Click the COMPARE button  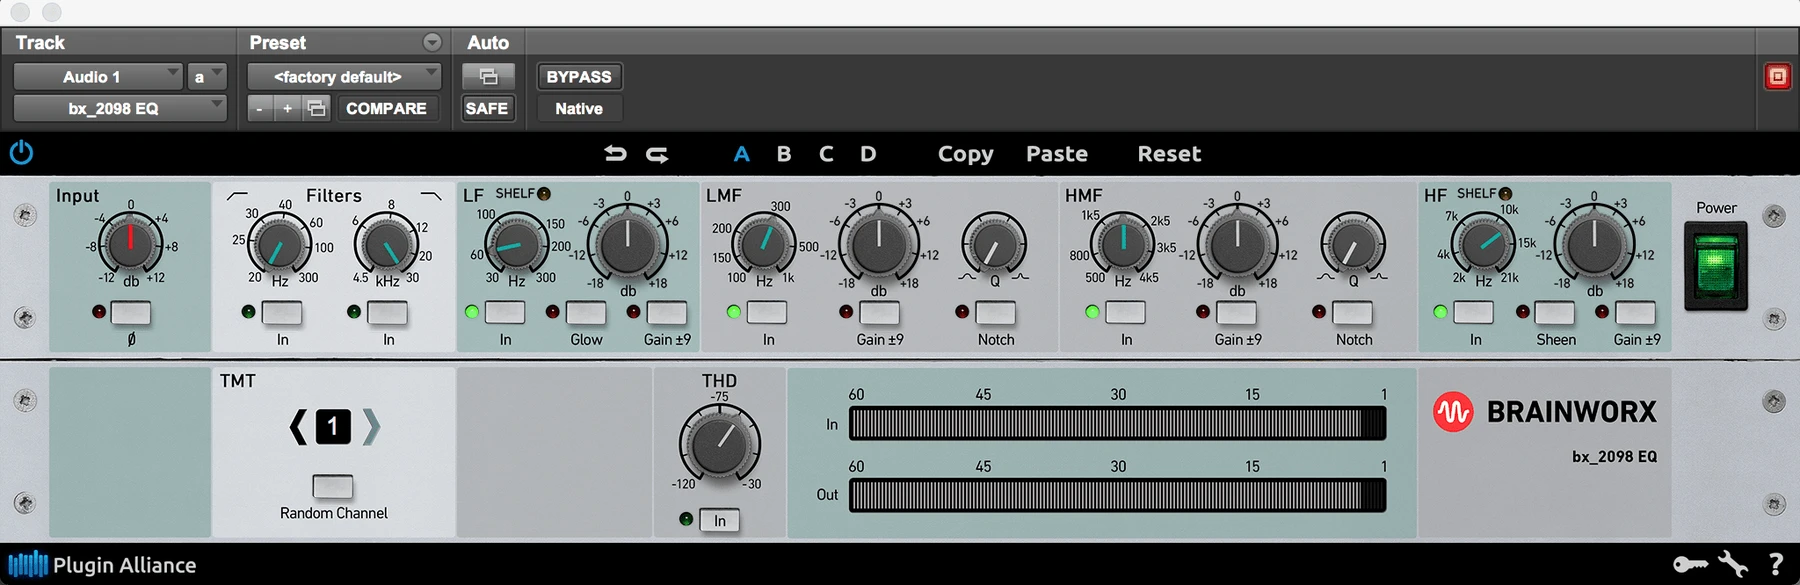click(x=386, y=108)
